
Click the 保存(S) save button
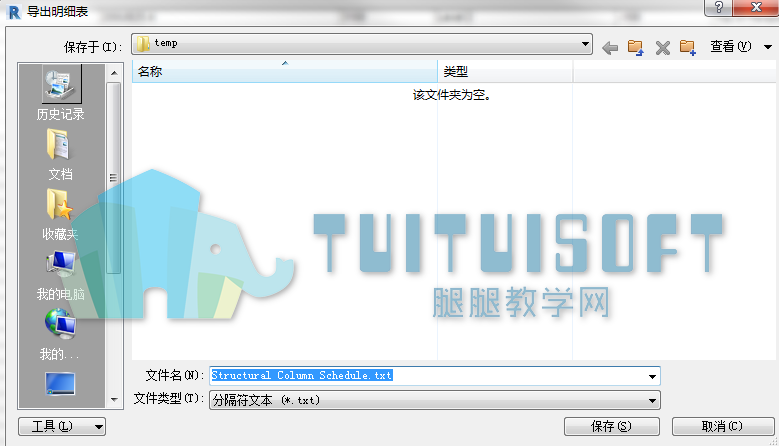[612, 427]
